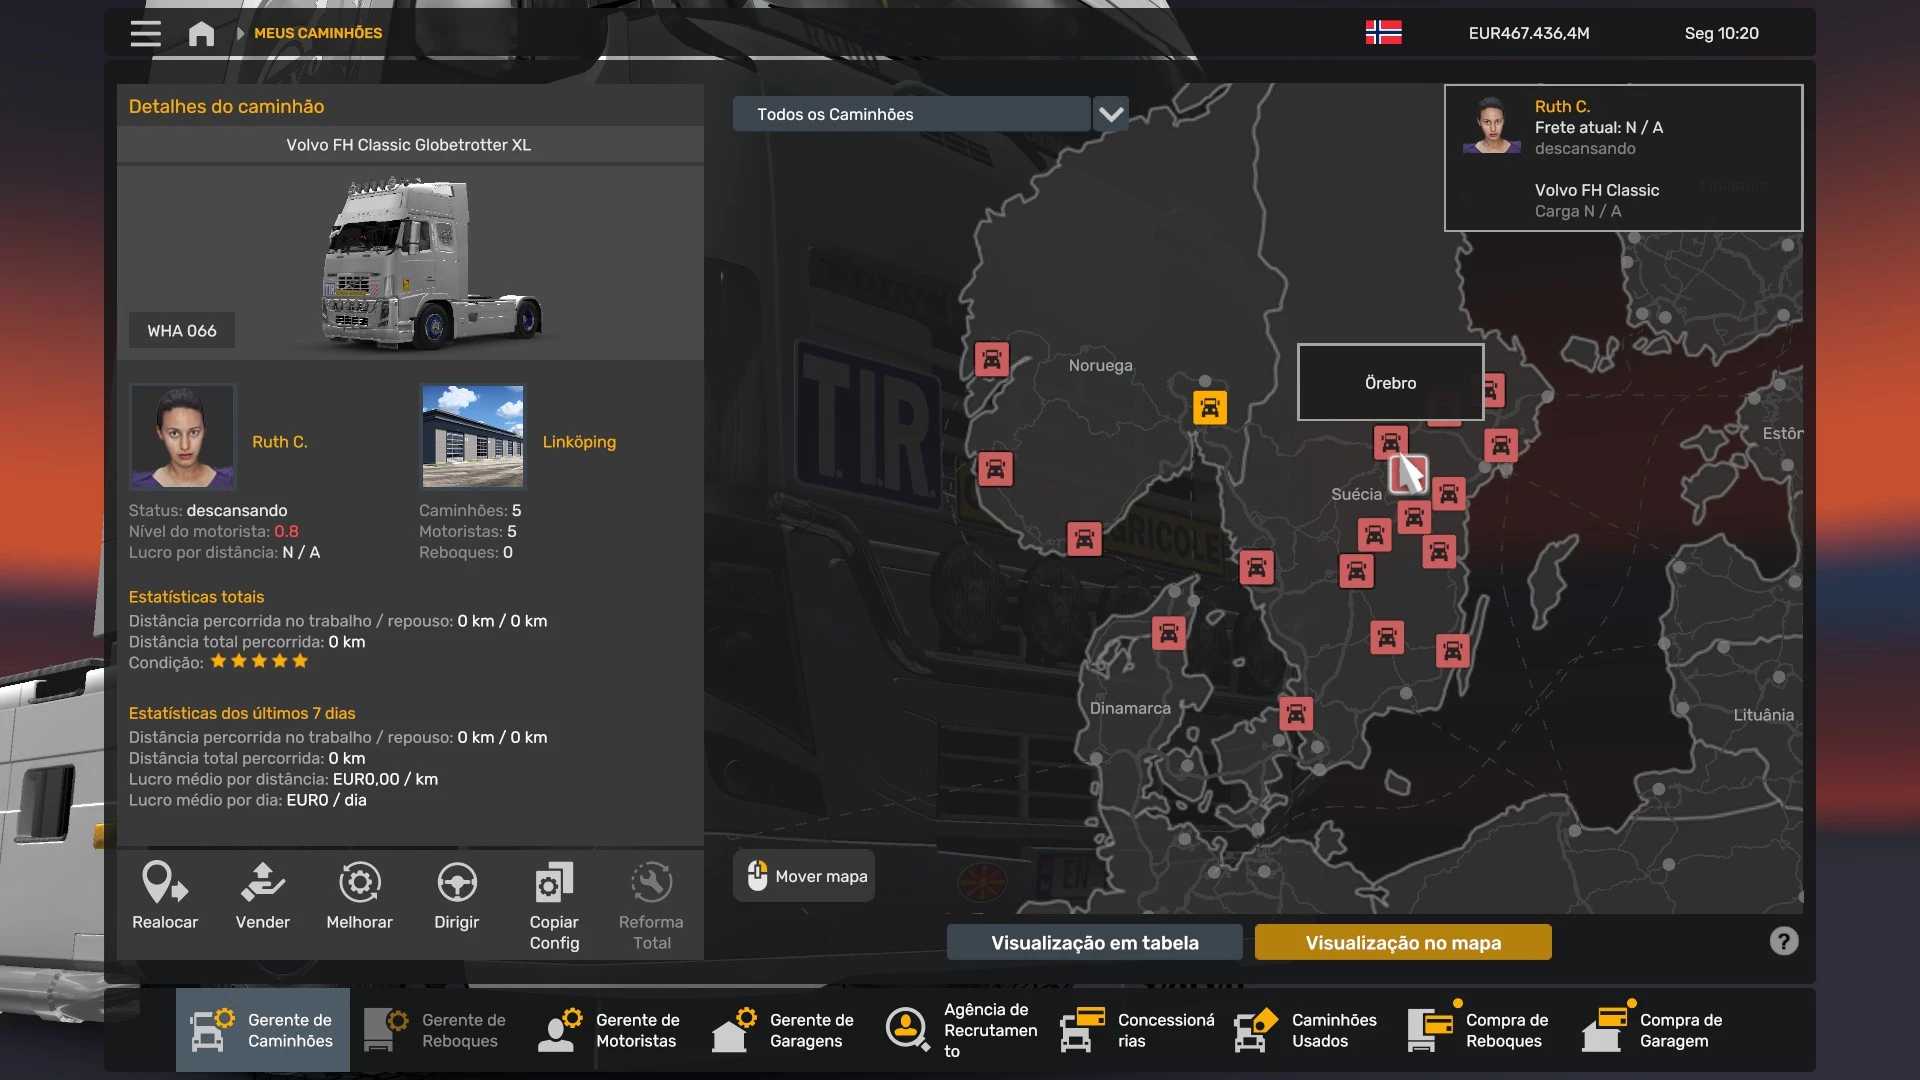Viewport: 1920px width, 1080px height.
Task: Select the yellow truck marker in Noruega
Action: pyautogui.click(x=1210, y=407)
